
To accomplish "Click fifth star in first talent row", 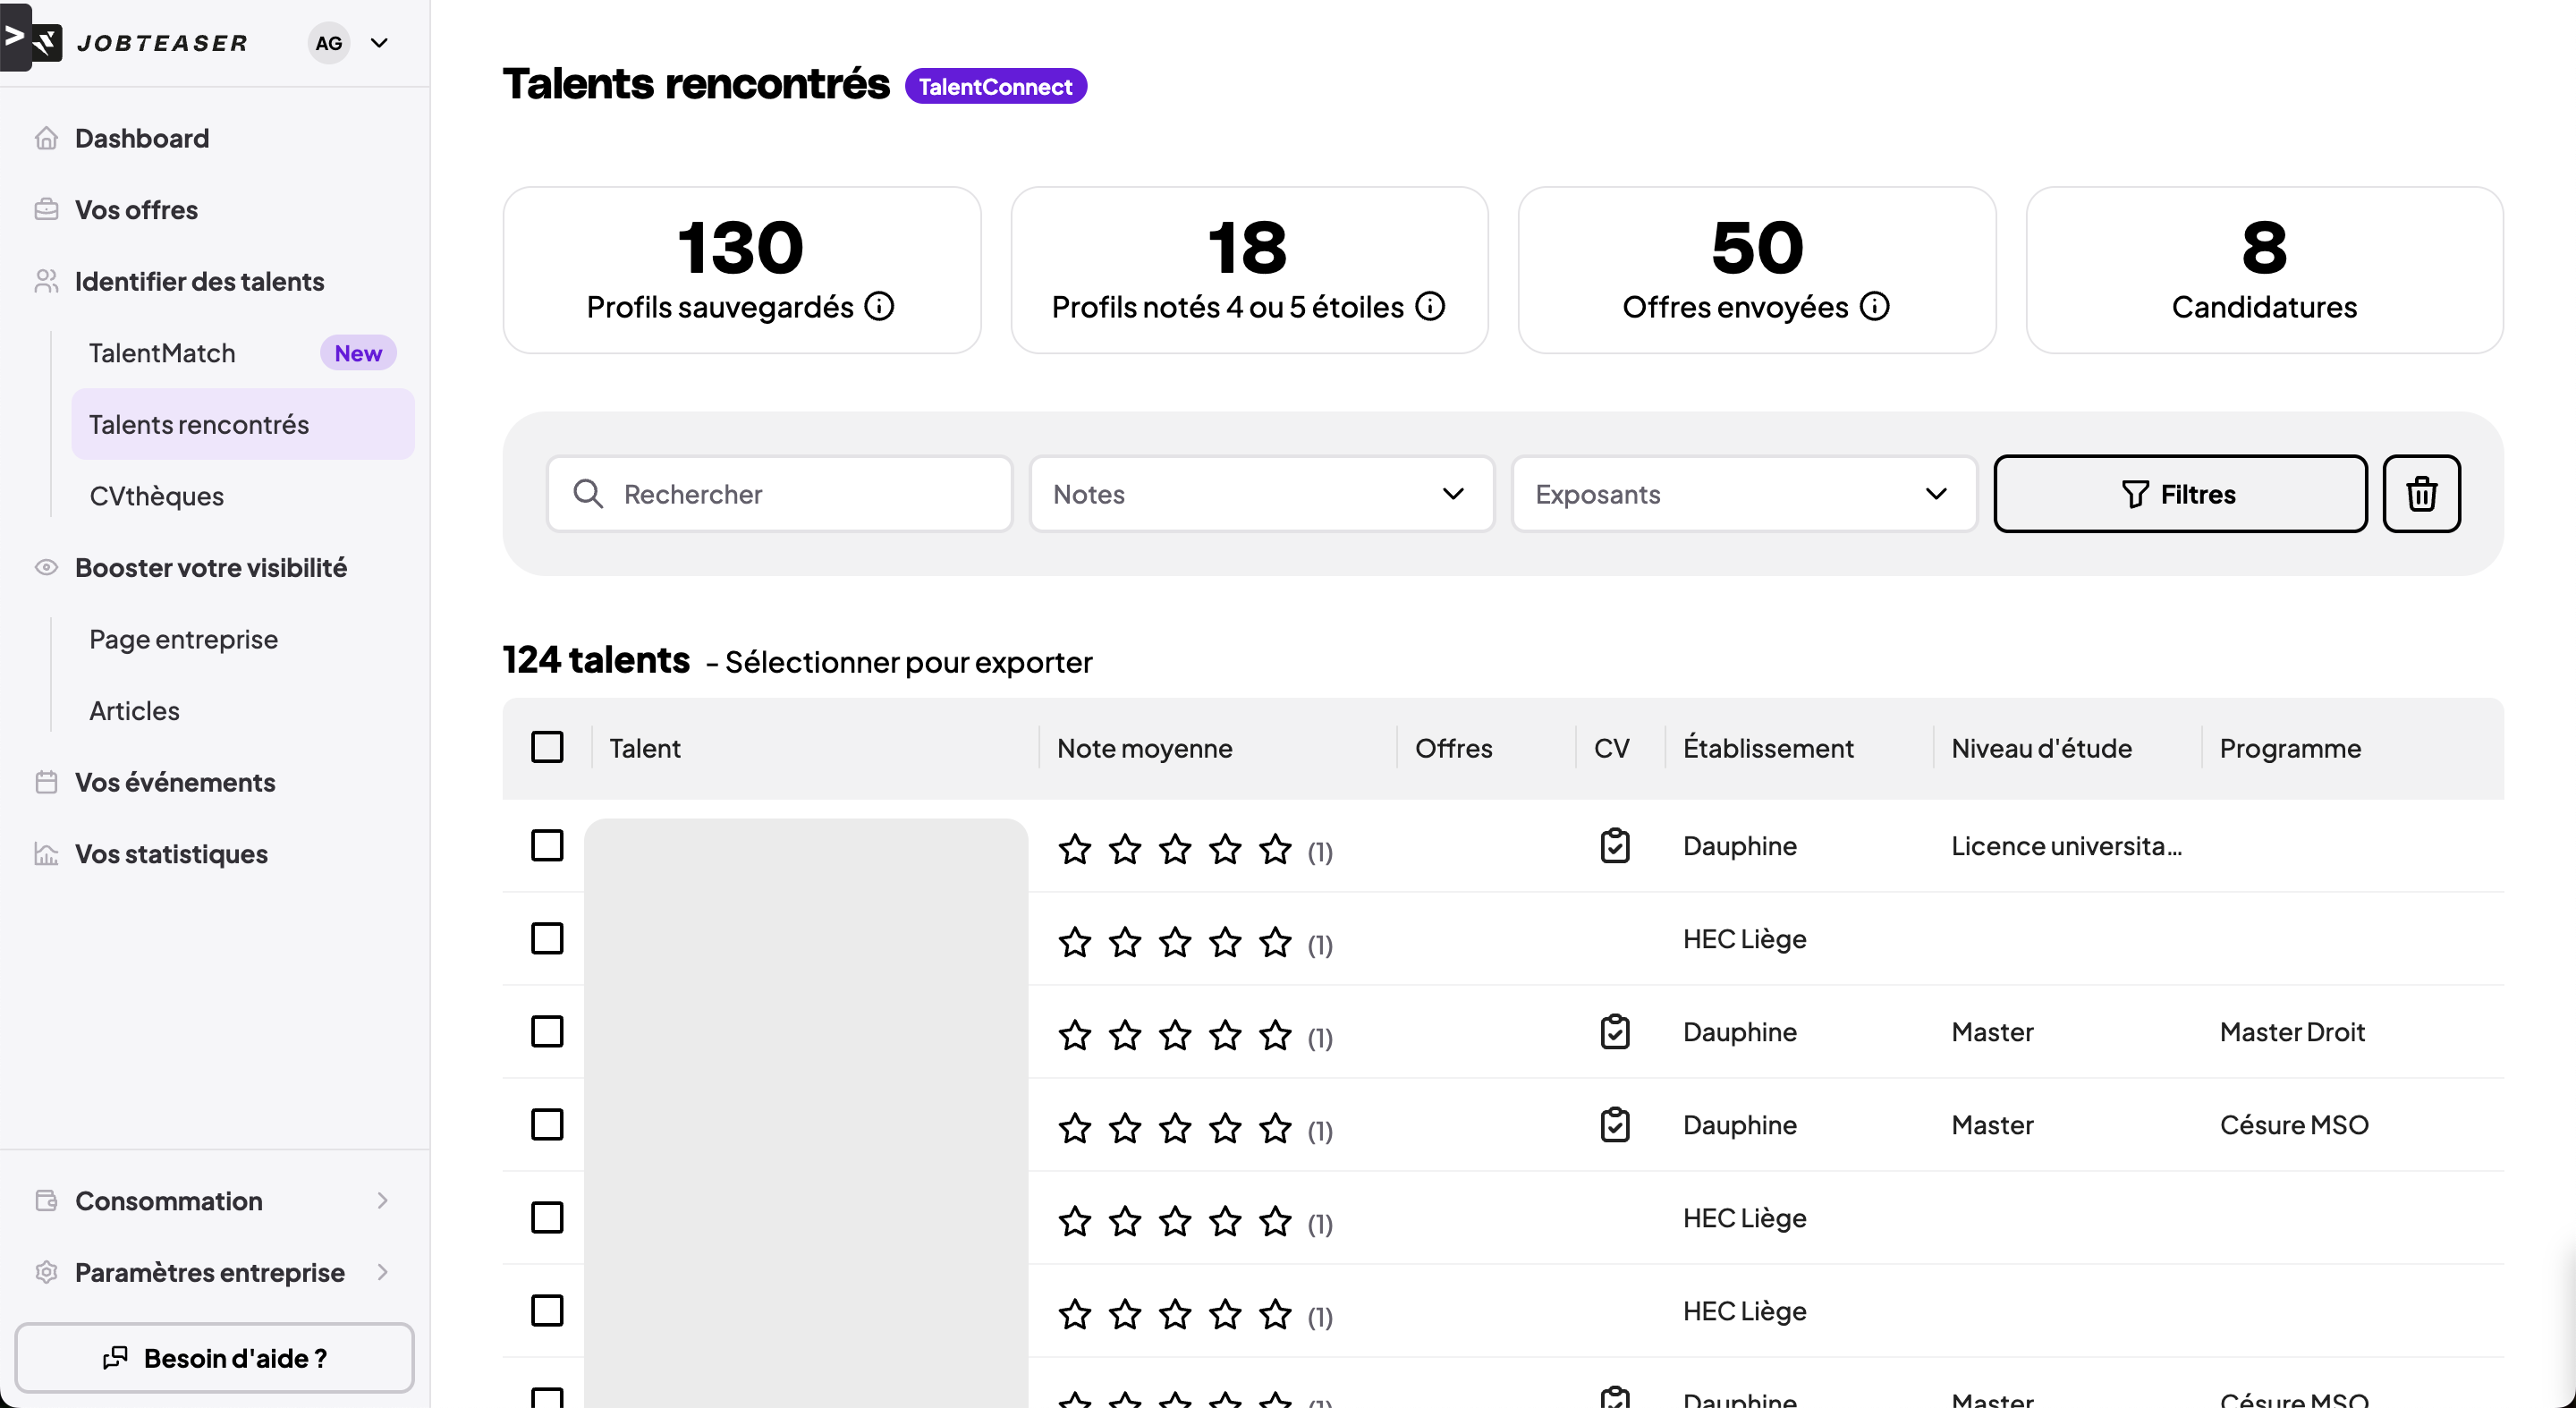I will coord(1275,849).
